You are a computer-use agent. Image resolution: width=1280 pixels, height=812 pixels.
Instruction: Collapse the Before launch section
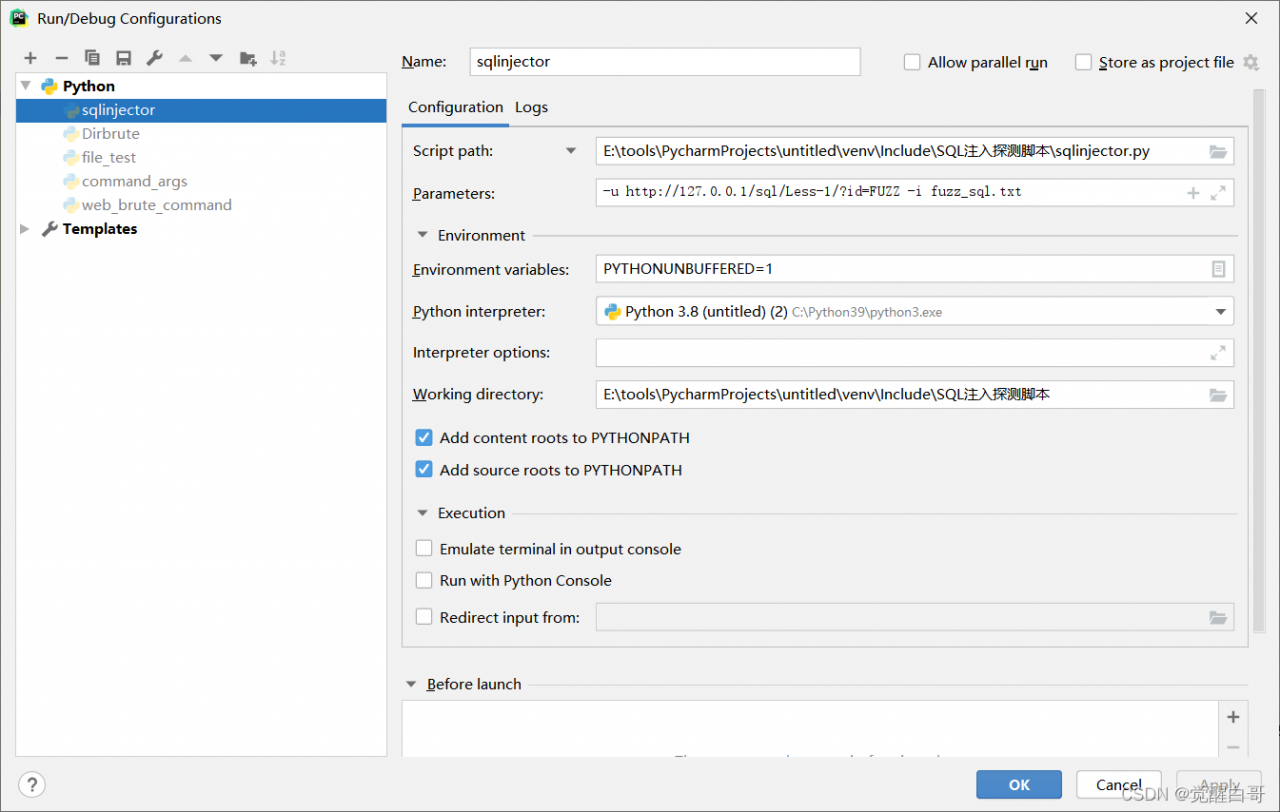[x=411, y=685]
